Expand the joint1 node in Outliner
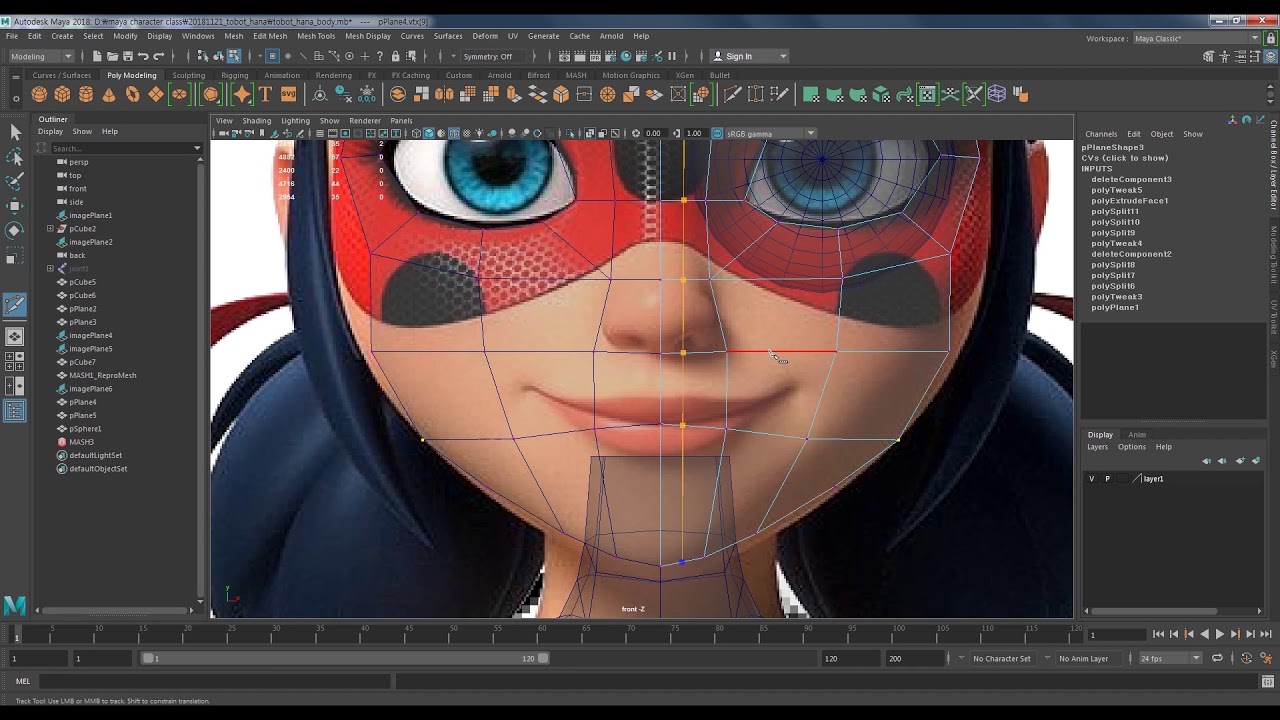Viewport: 1280px width, 720px height. coord(50,269)
